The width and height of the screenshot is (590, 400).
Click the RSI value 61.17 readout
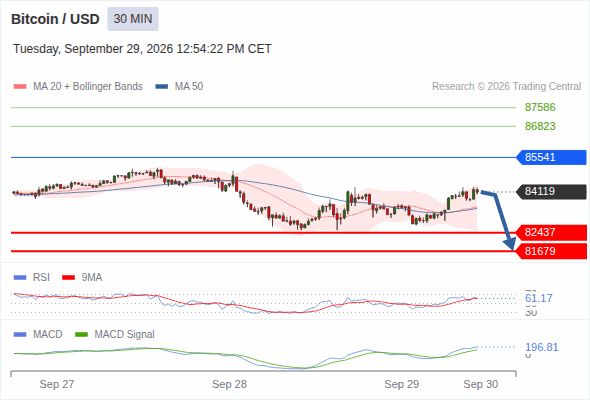[538, 298]
